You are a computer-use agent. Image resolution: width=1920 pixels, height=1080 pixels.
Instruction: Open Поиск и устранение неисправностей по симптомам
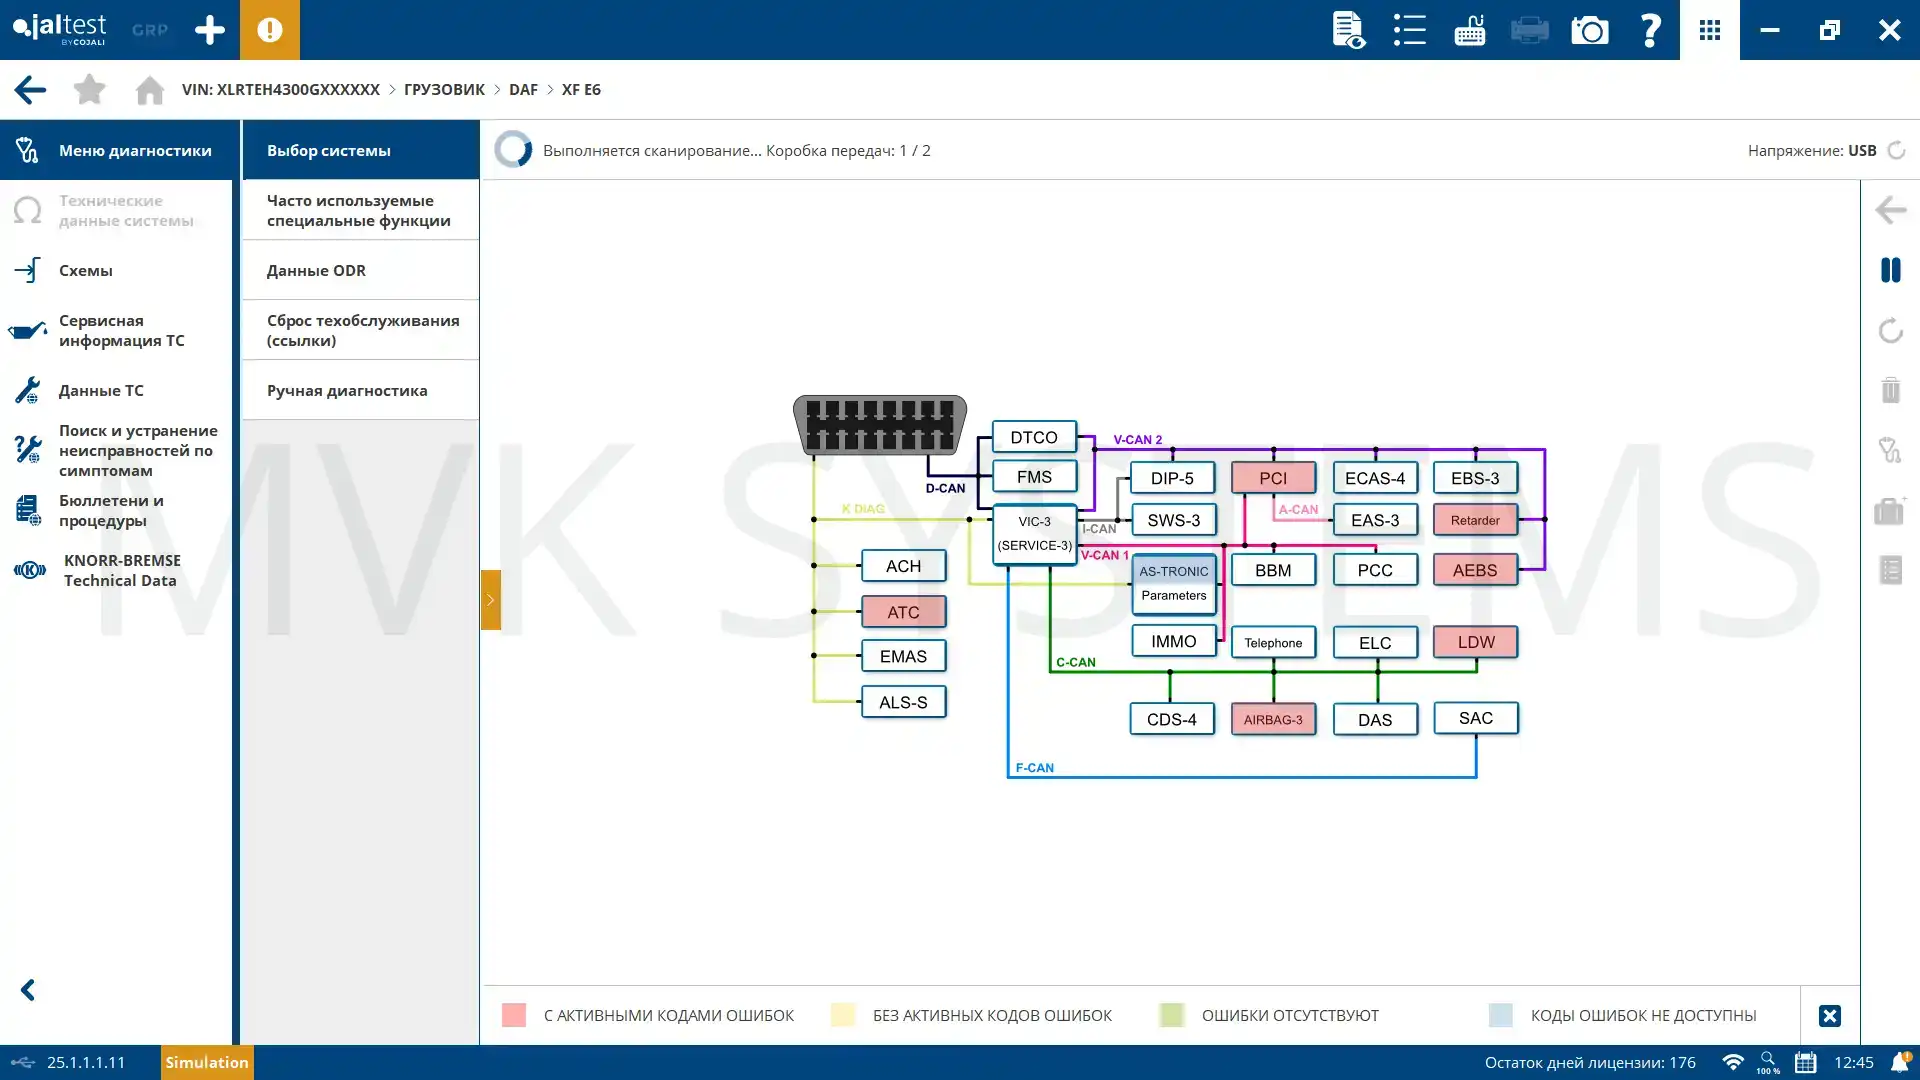(116, 450)
